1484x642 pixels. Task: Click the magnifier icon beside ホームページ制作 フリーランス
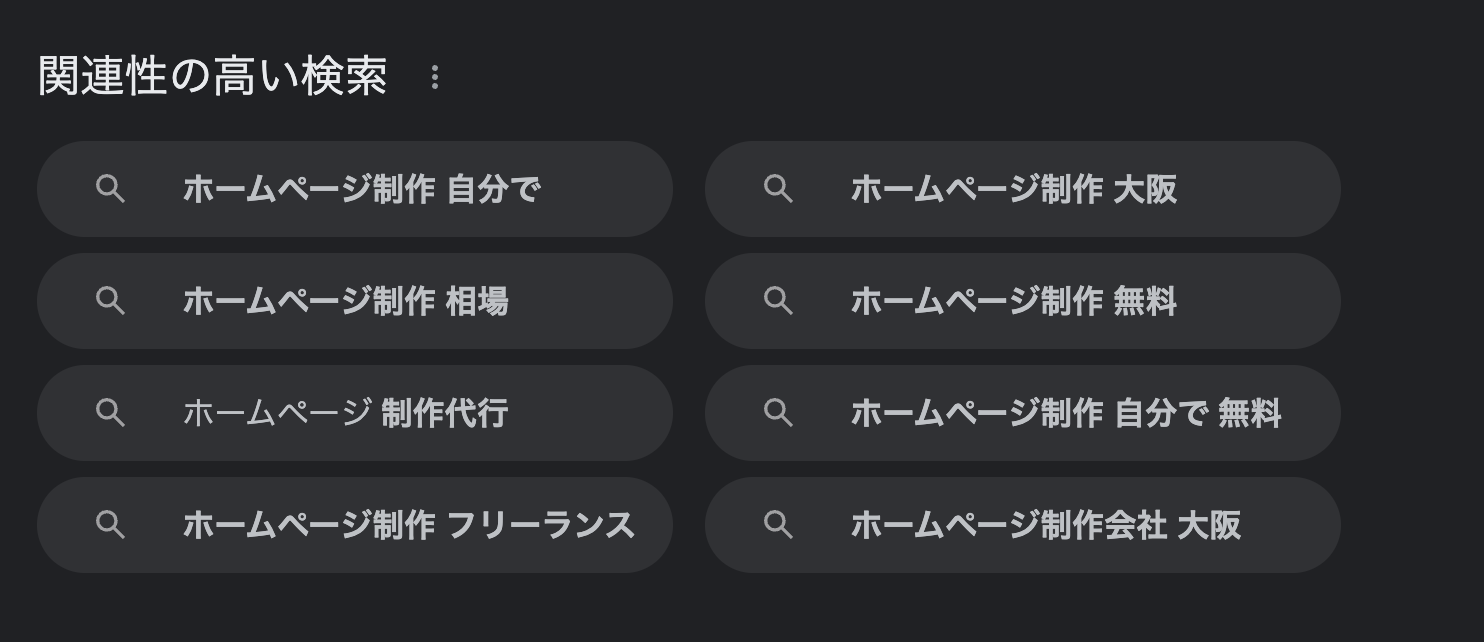click(110, 525)
